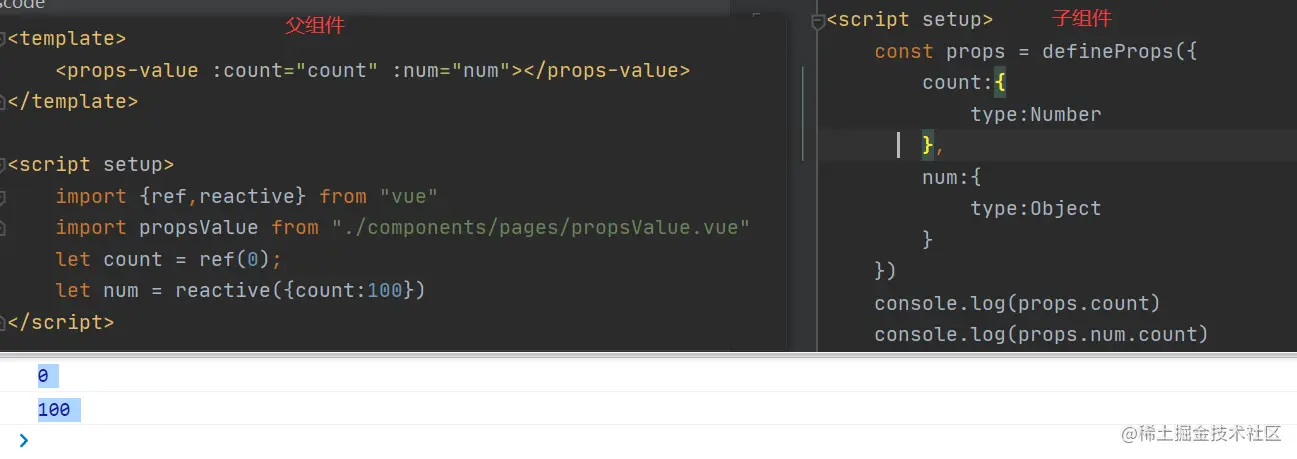Screen dimensions: 1297x459
Task: Collapse the left pane <script setup> fold marker
Action: click(x=3, y=164)
